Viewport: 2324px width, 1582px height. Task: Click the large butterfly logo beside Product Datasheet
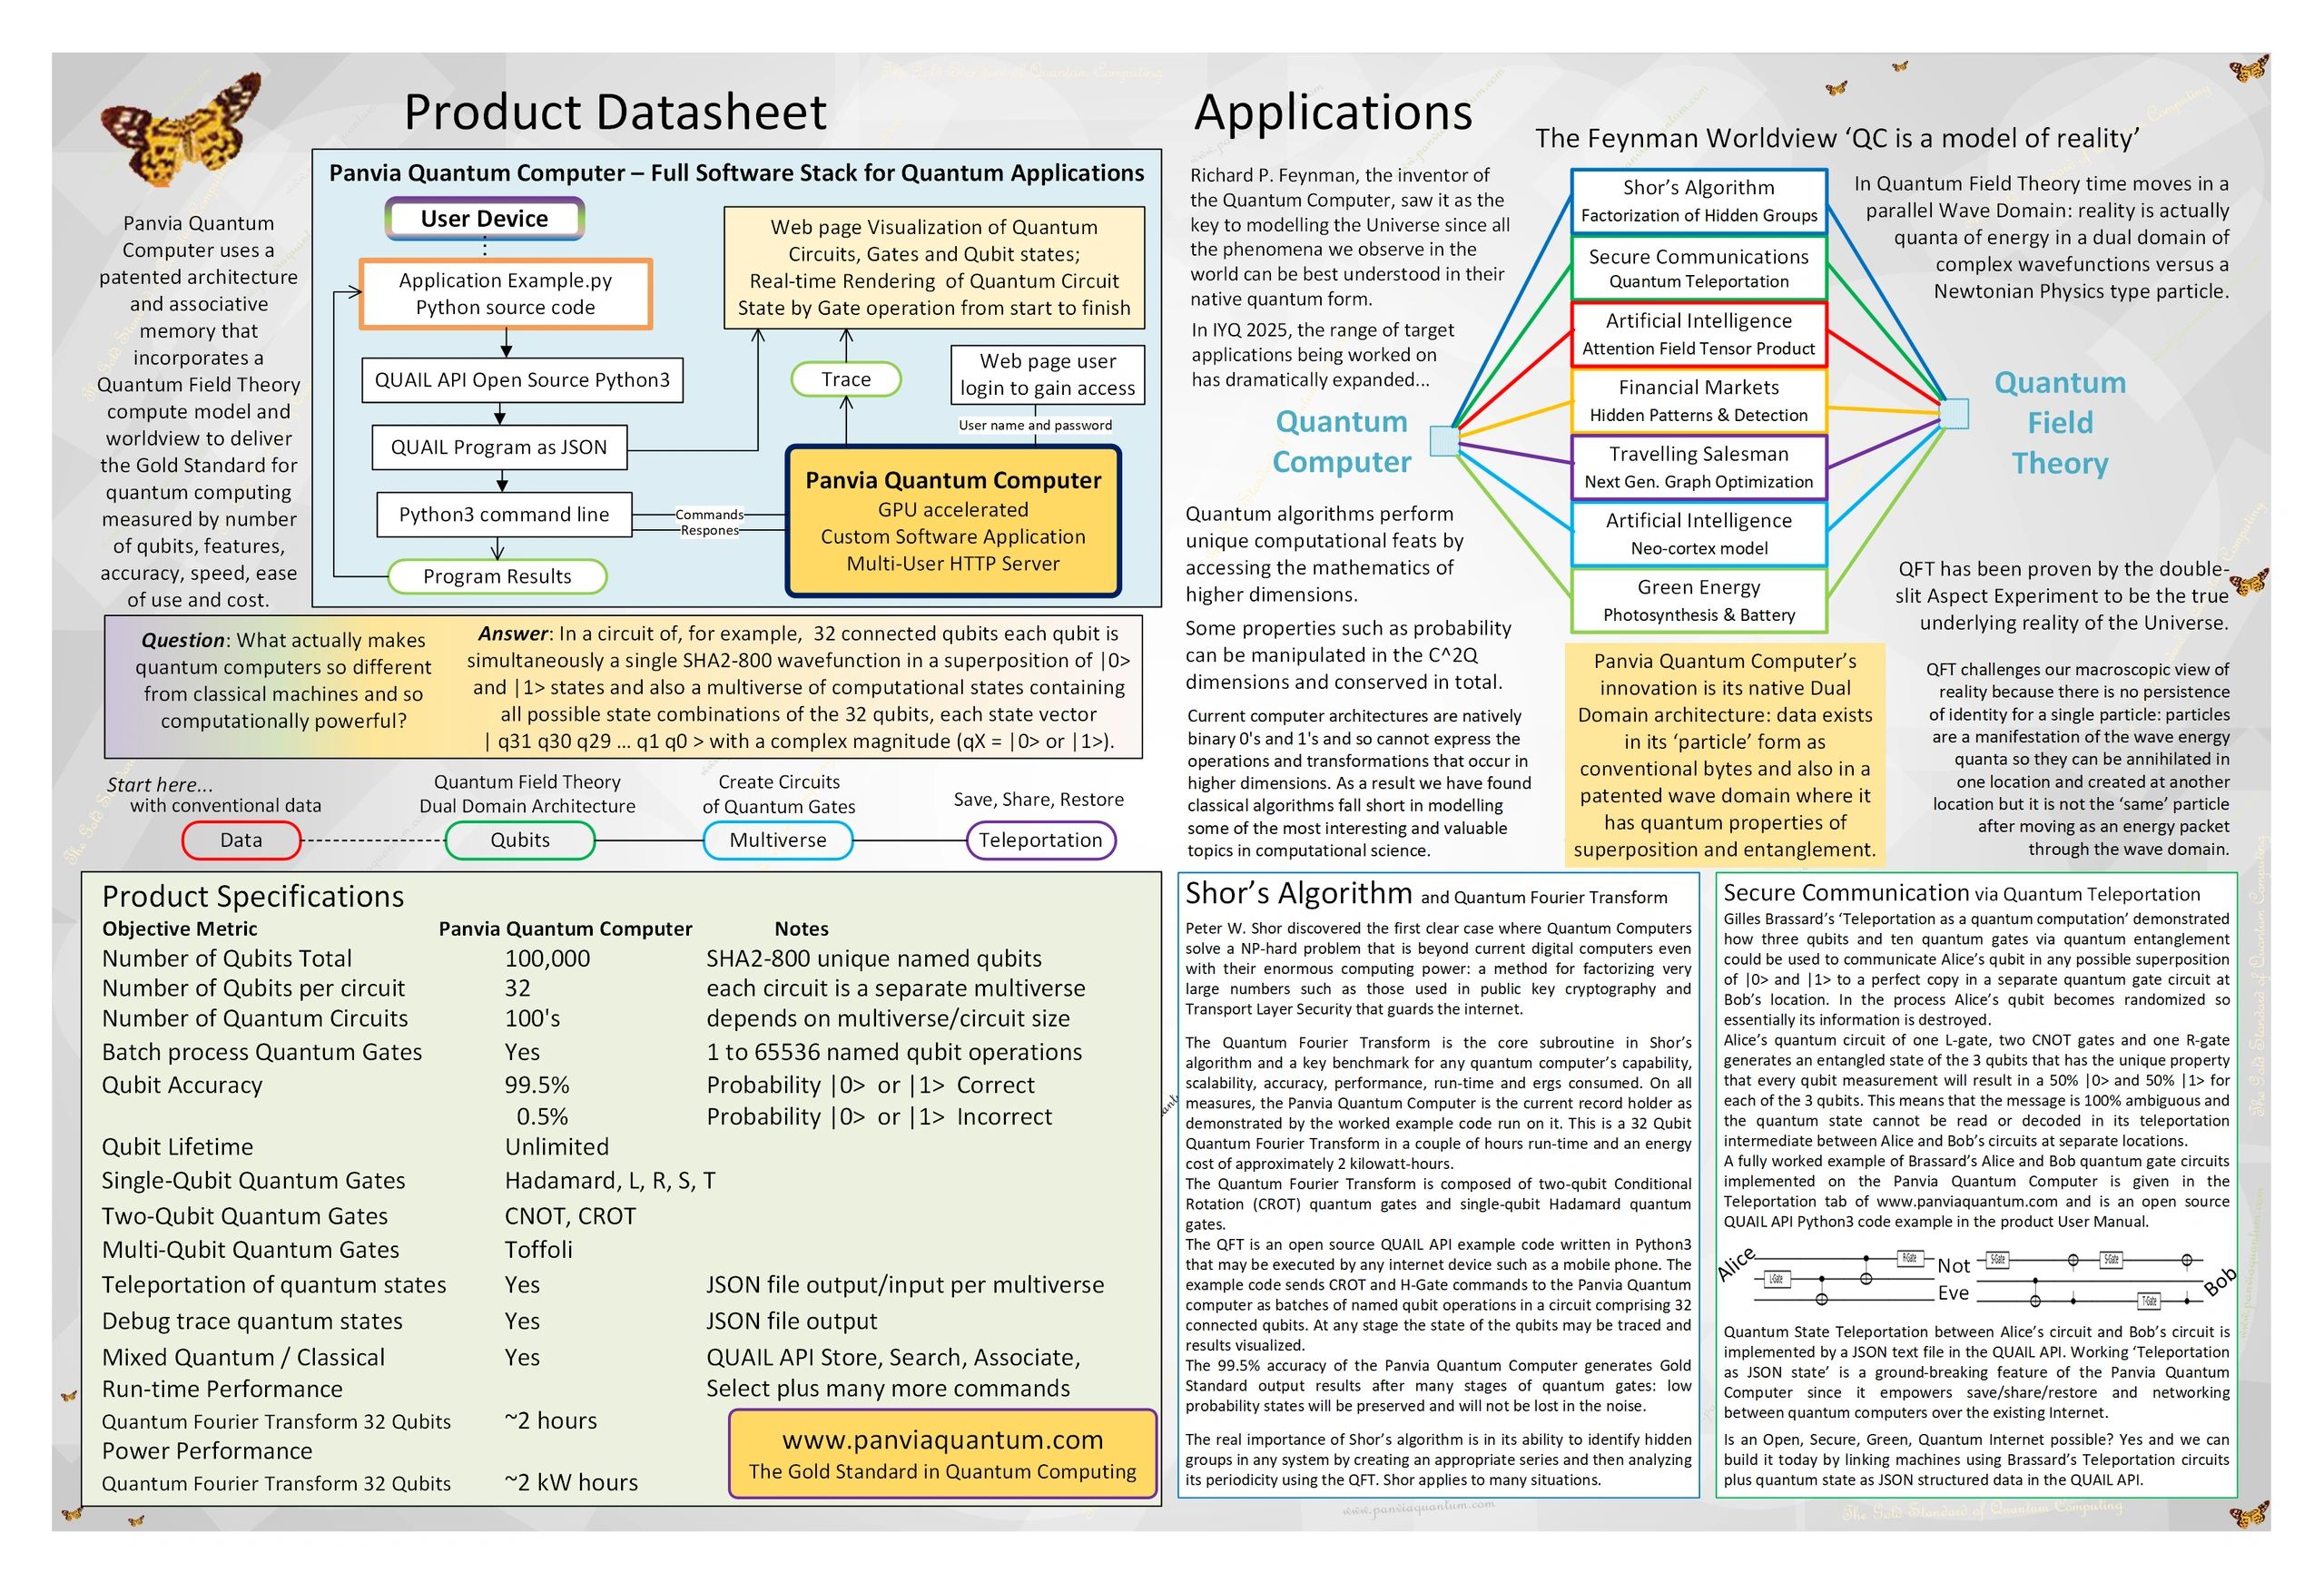coord(182,128)
